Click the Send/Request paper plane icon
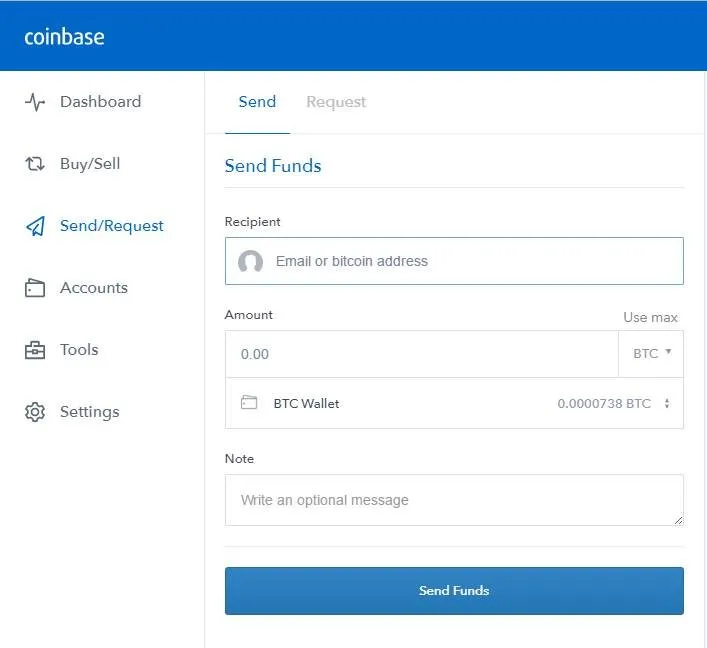 [x=35, y=226]
